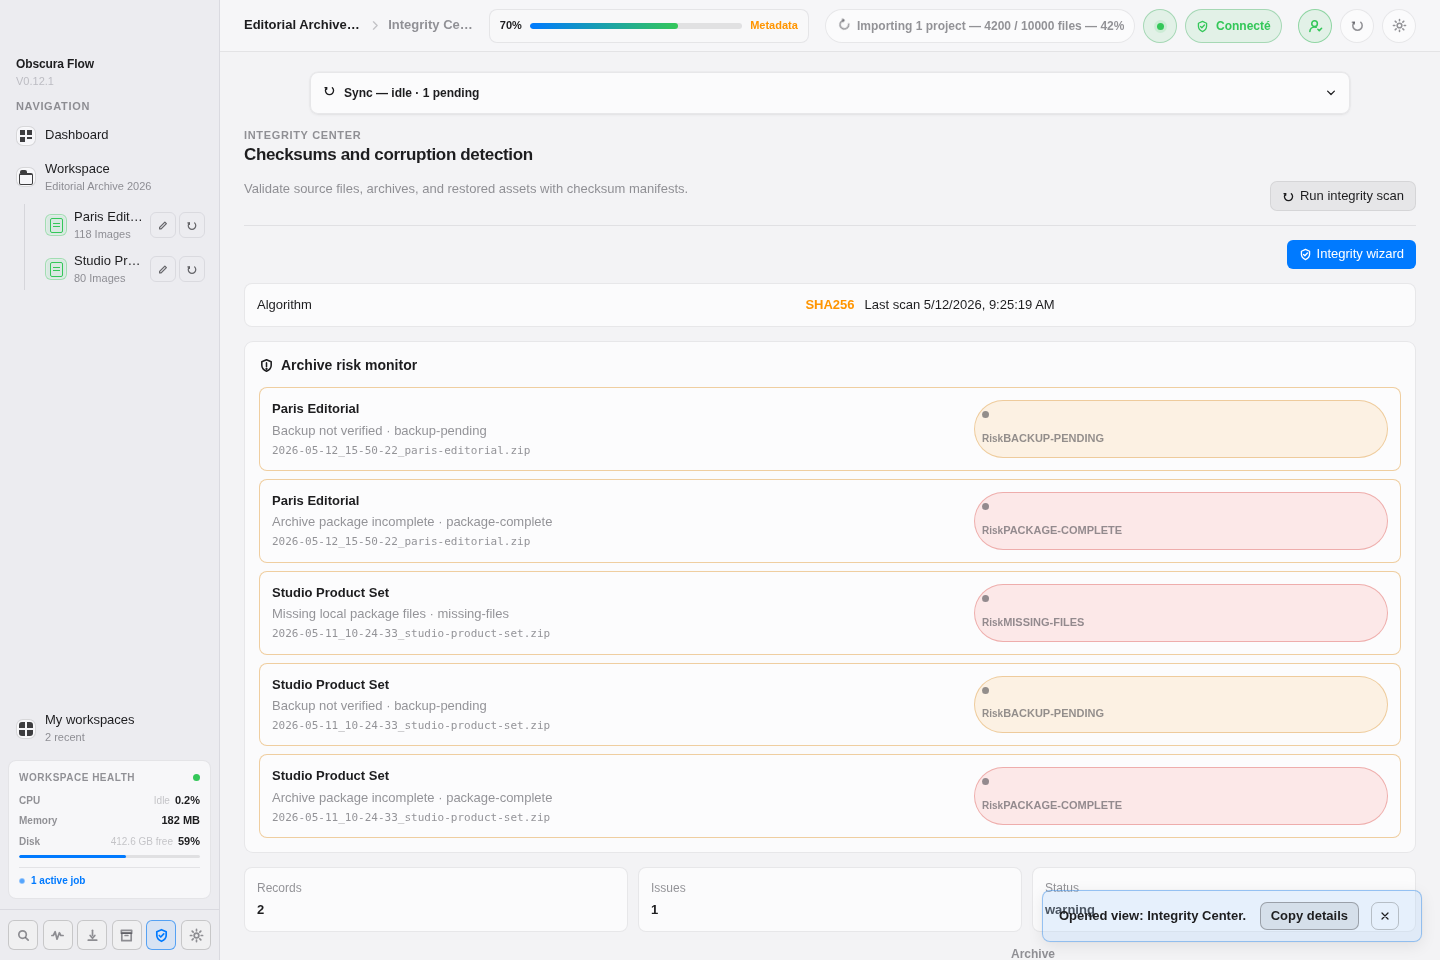1440x960 pixels.
Task: Select the integrity shield icon in bottom toolbar
Action: click(161, 935)
